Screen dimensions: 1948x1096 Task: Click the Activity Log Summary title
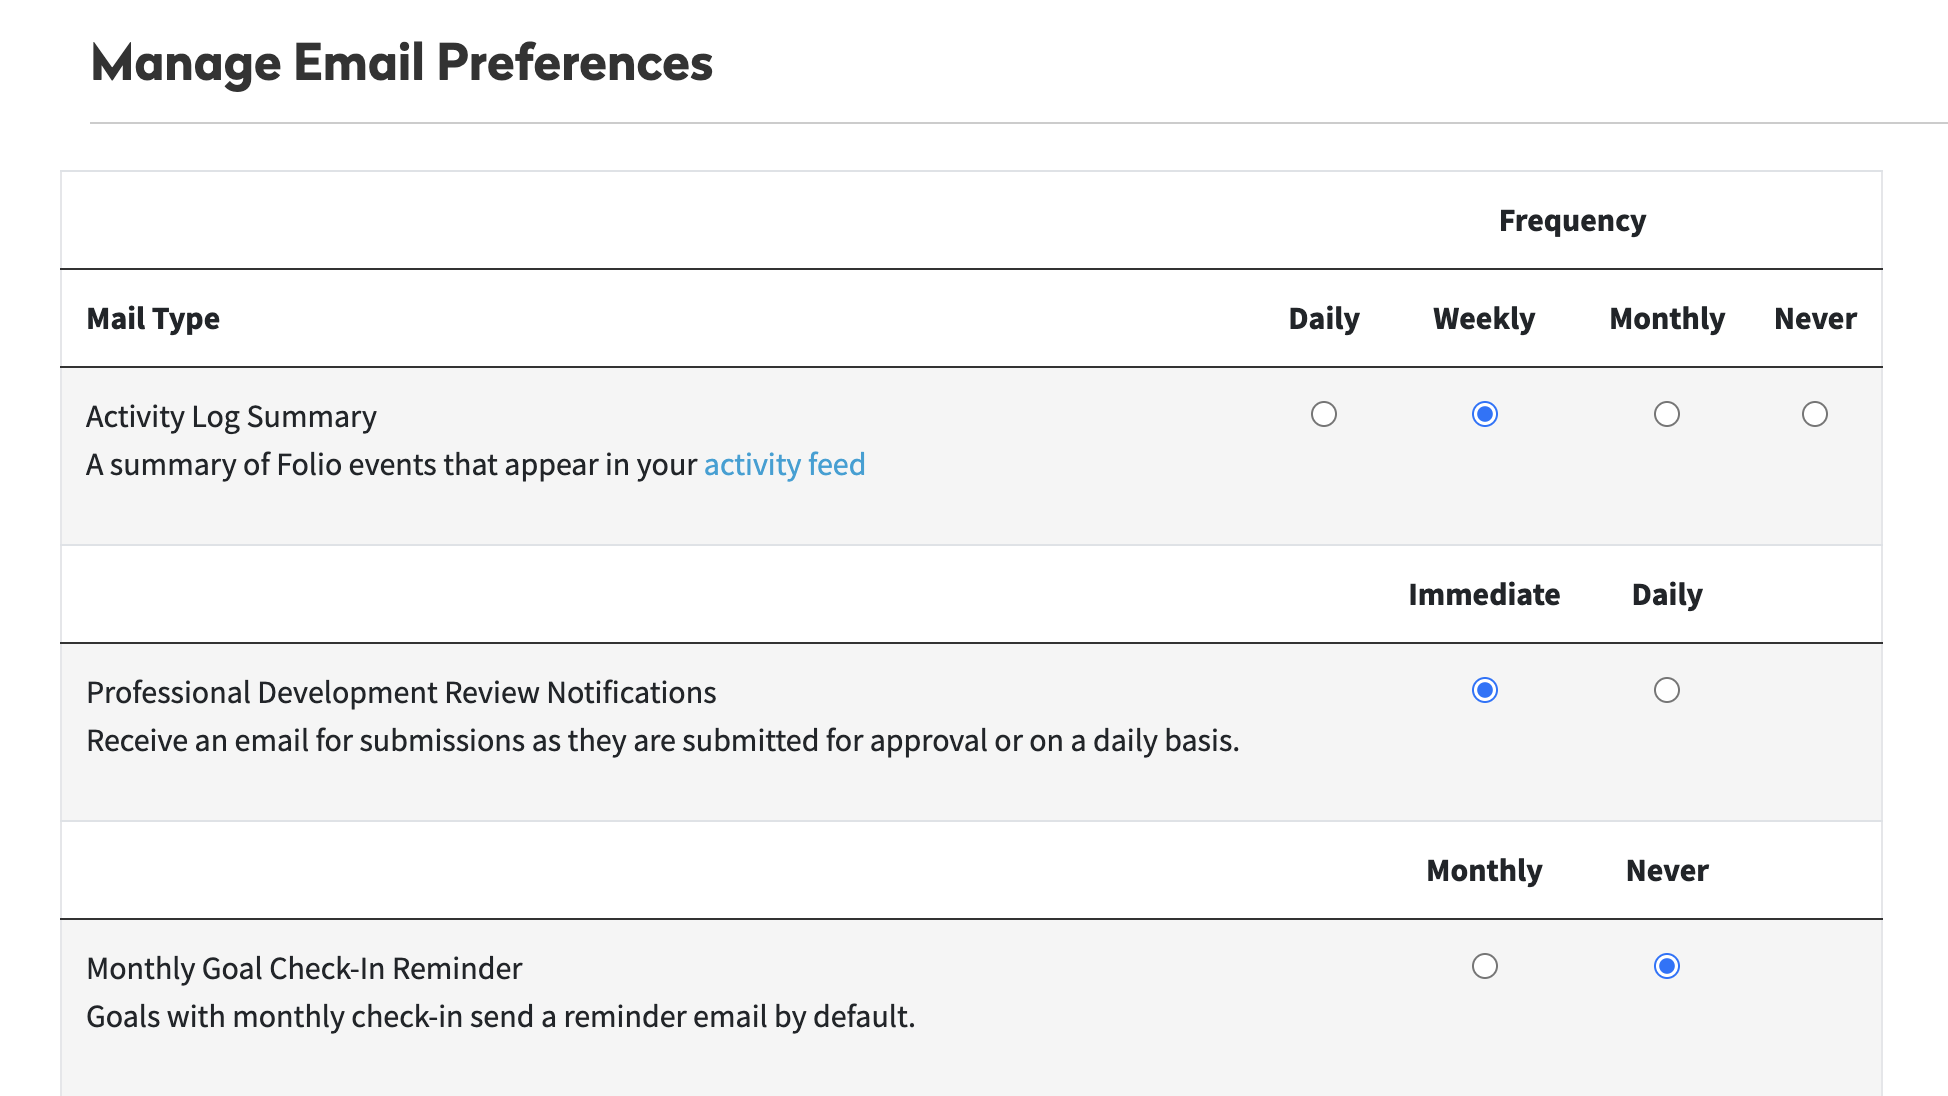[231, 417]
